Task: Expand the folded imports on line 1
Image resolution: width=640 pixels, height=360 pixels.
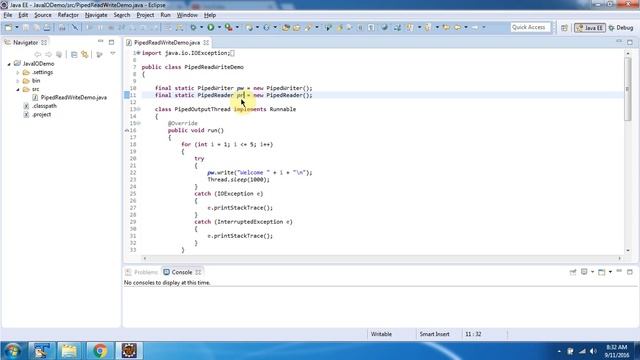Action: [x=138, y=53]
